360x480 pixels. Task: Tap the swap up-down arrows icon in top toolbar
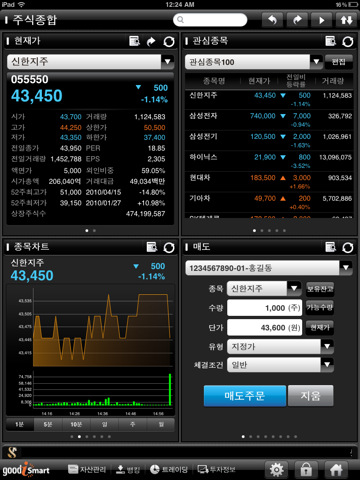pos(346,20)
